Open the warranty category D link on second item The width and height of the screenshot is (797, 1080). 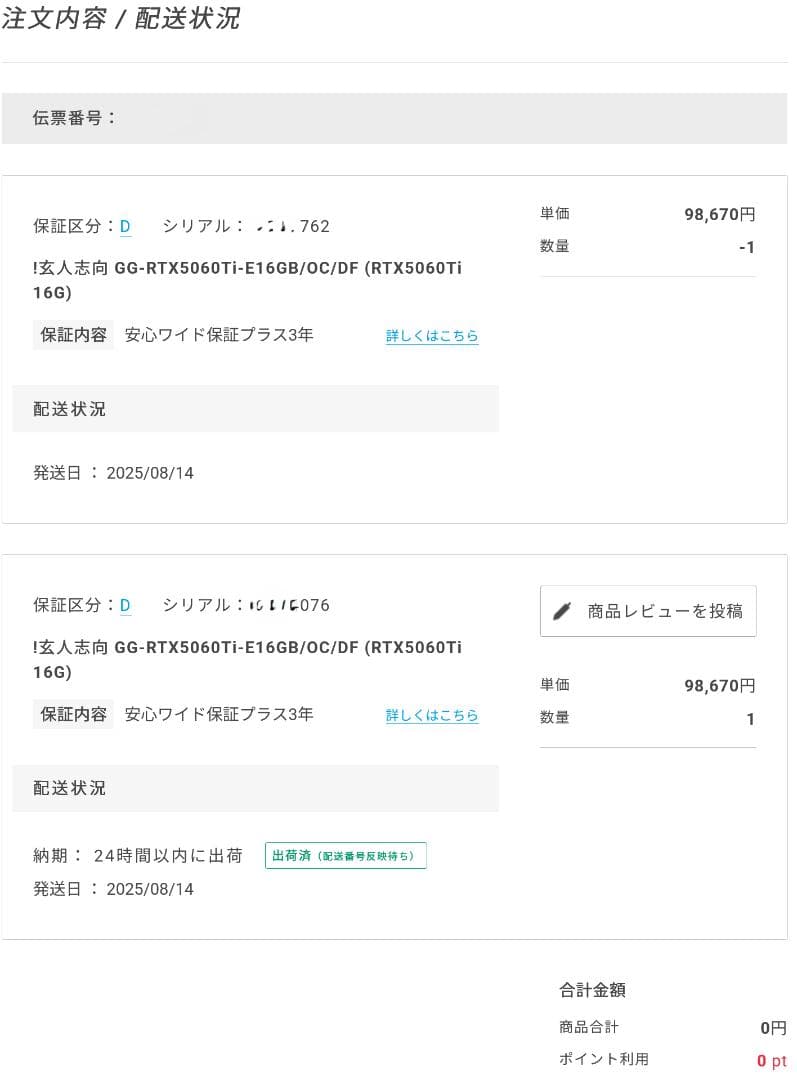tap(124, 605)
